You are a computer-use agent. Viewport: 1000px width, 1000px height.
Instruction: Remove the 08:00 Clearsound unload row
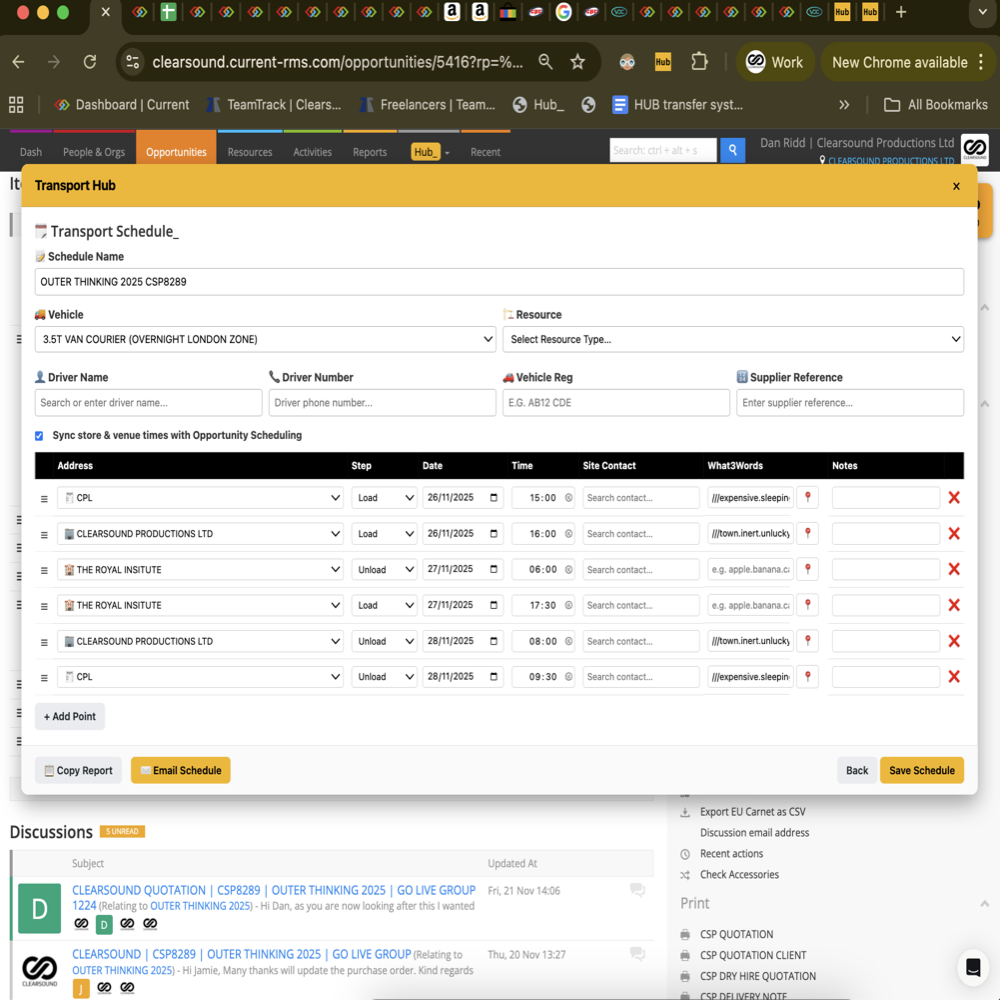953,641
